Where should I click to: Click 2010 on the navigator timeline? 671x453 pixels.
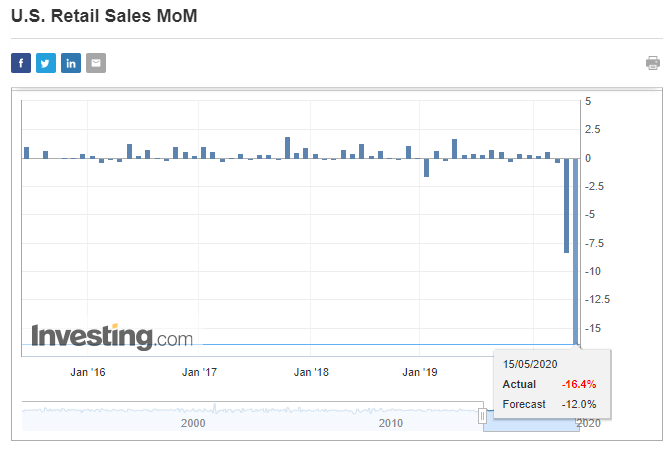click(x=391, y=424)
